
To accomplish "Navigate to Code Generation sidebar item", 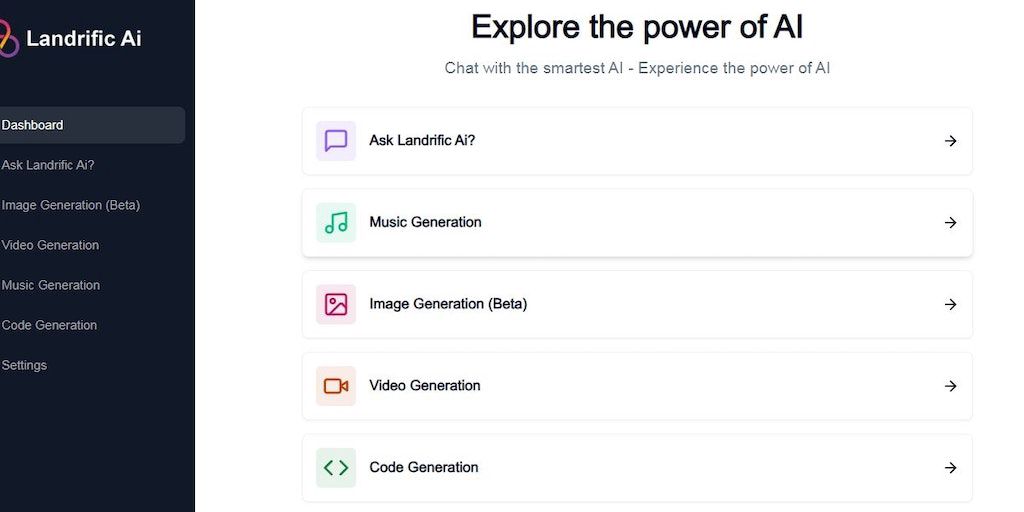I will pyautogui.click(x=50, y=325).
